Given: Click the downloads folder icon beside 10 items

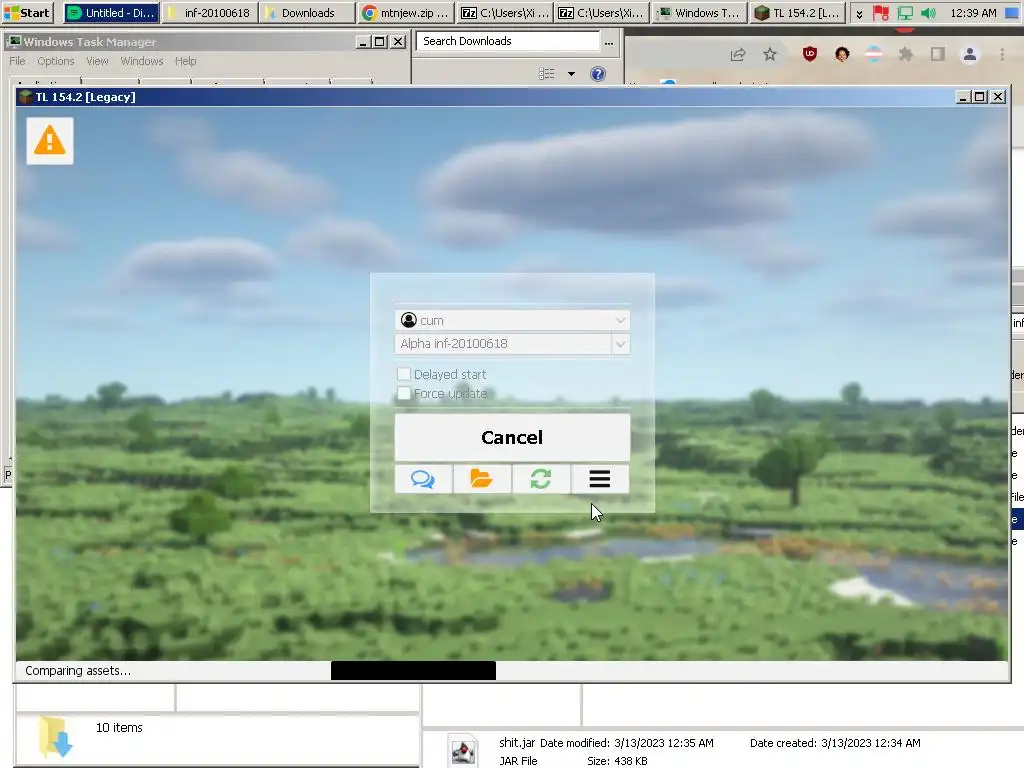Looking at the screenshot, I should [55, 737].
